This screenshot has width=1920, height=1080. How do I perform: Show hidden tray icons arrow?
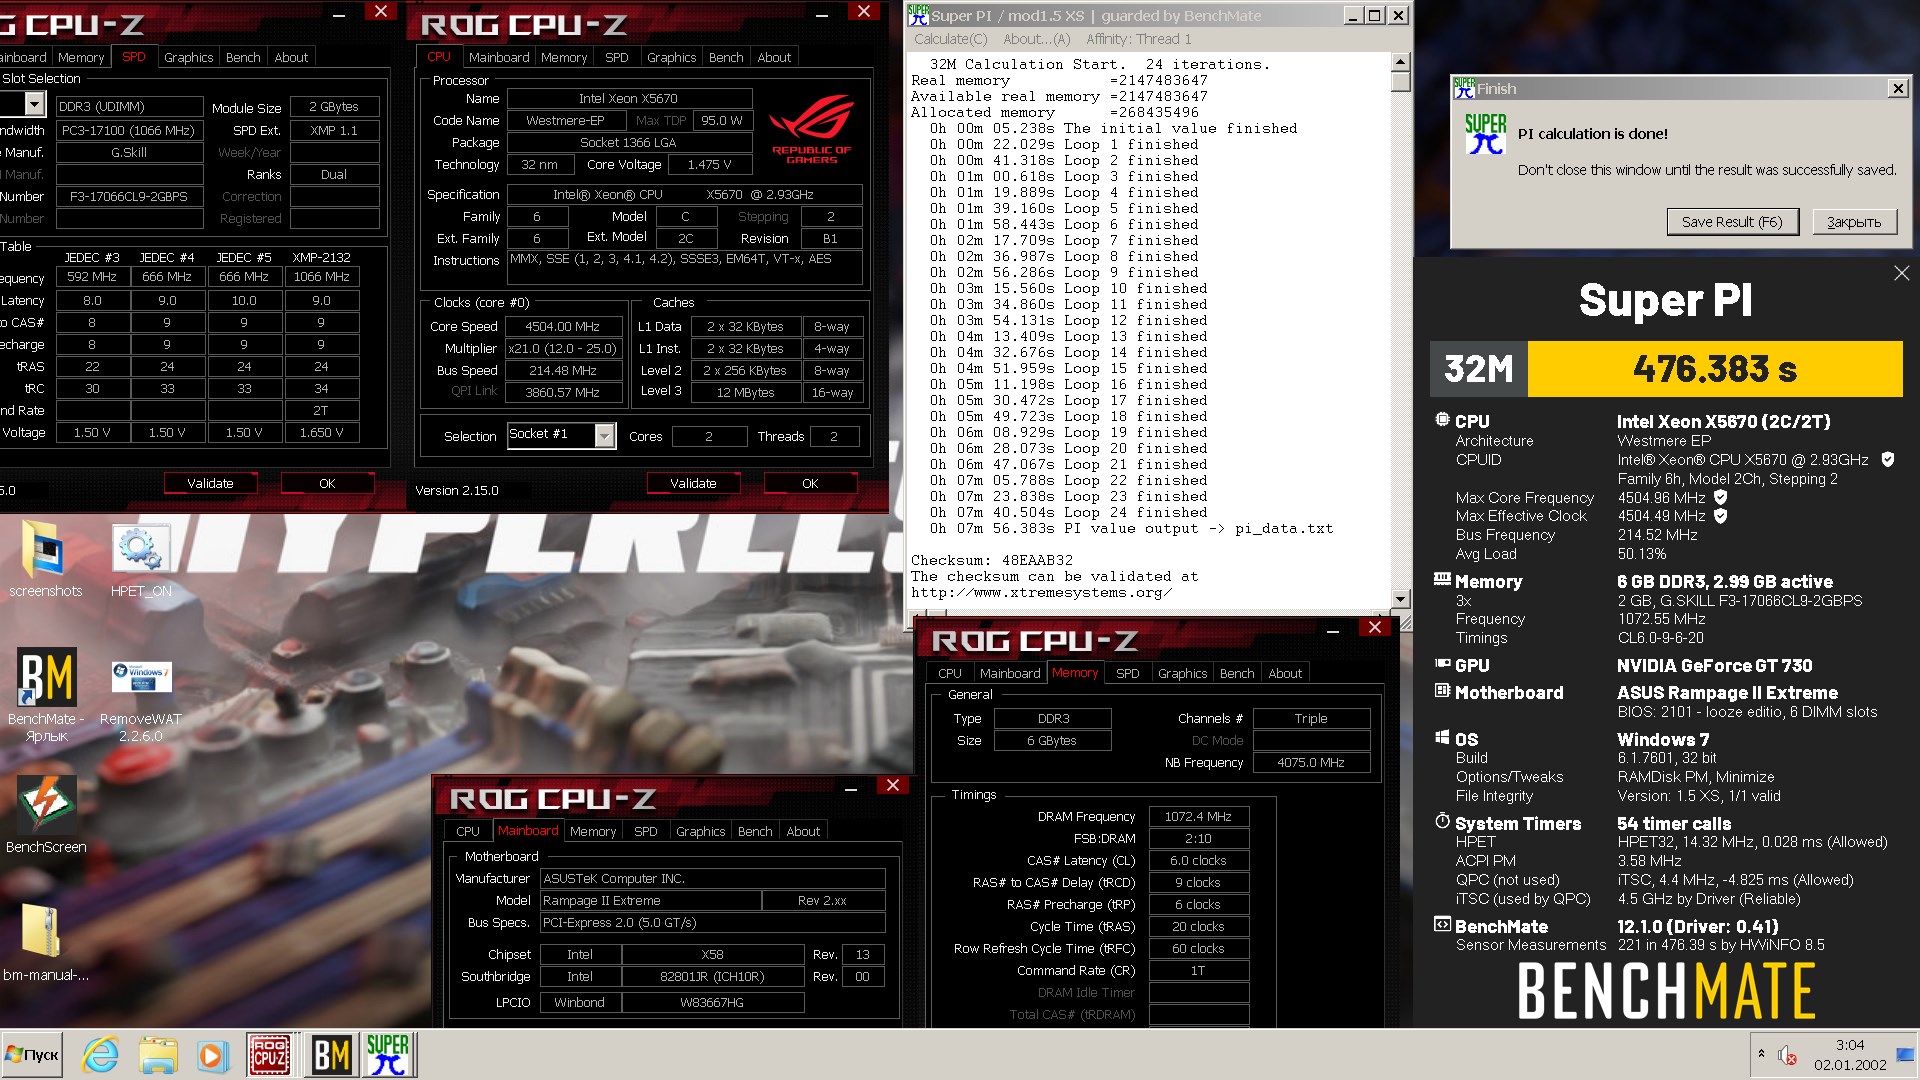1761,1054
